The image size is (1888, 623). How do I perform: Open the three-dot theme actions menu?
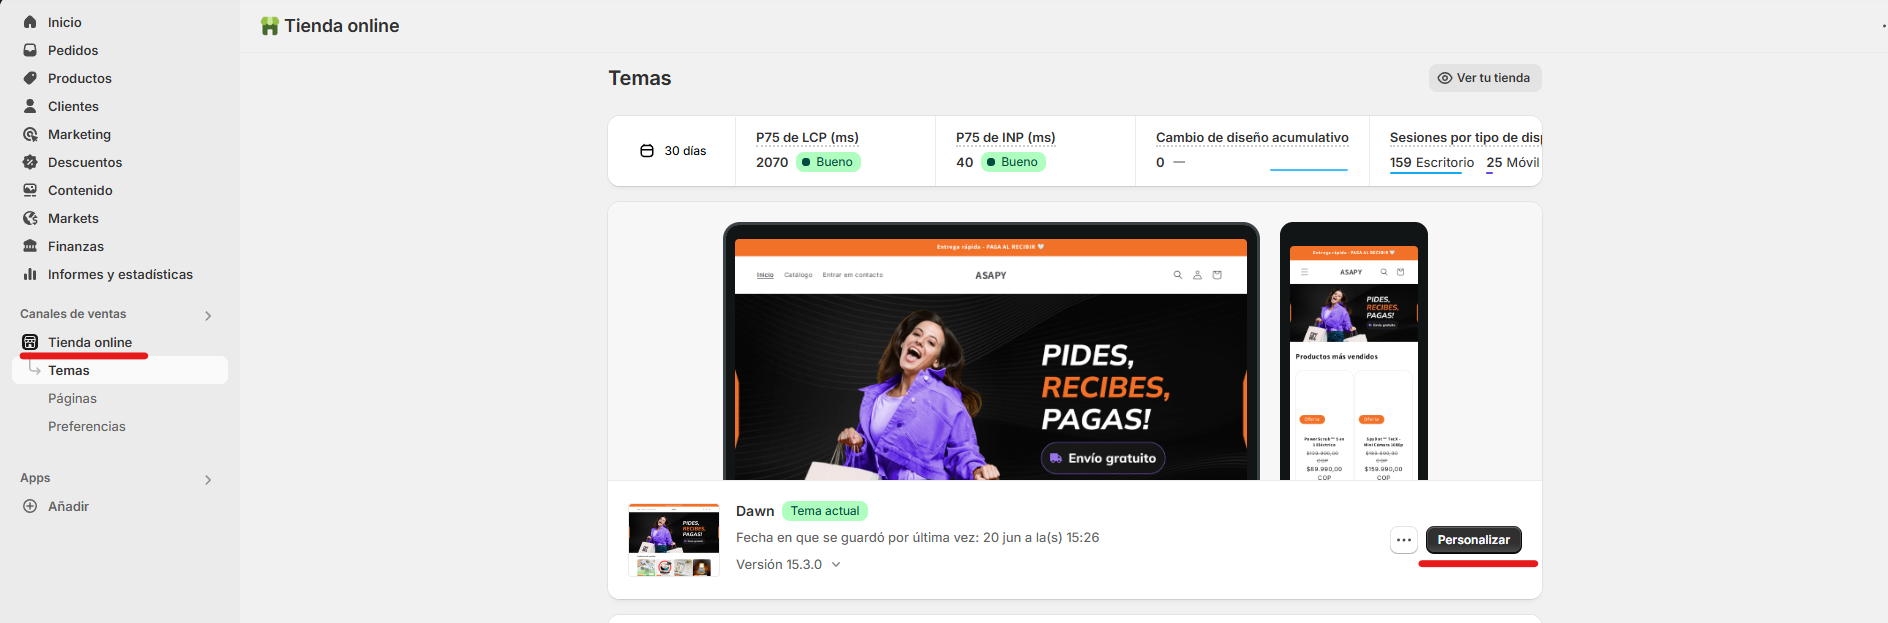[x=1404, y=540]
